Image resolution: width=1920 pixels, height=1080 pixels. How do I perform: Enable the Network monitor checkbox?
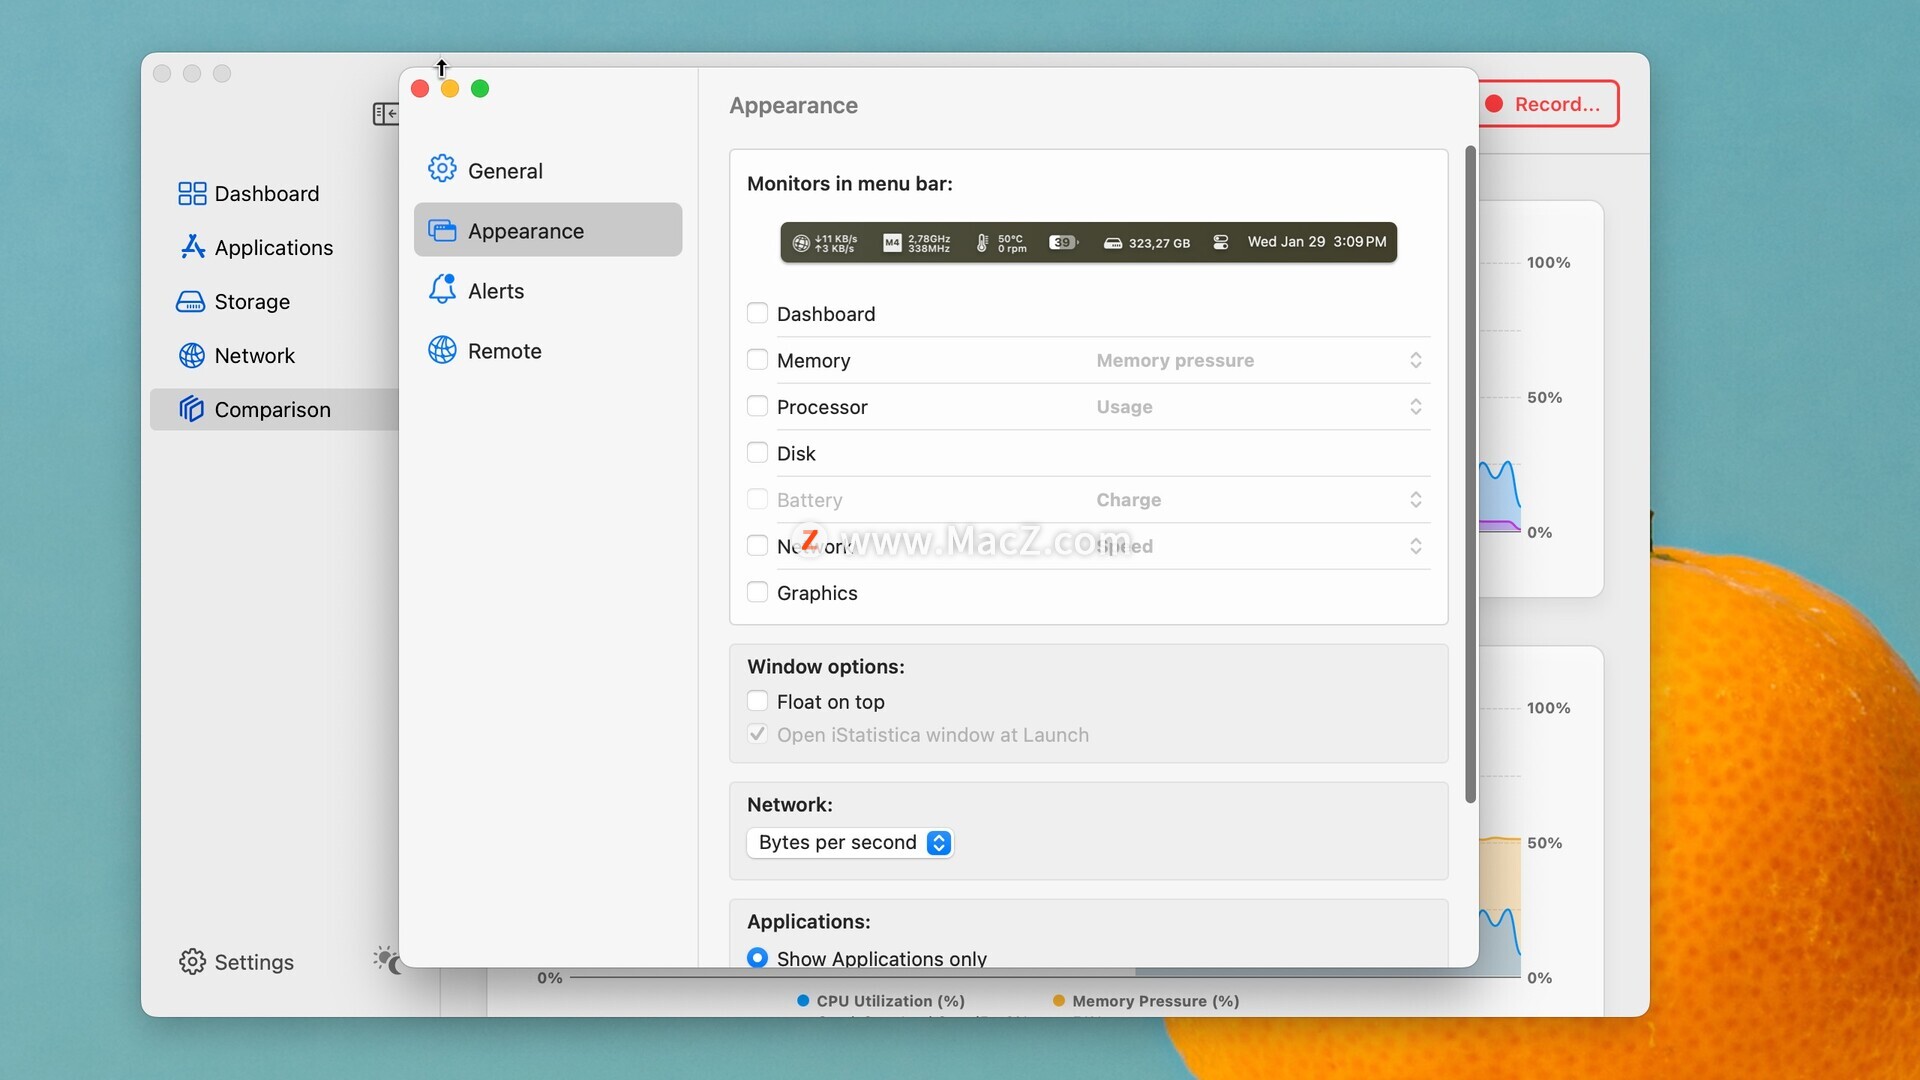click(x=758, y=545)
